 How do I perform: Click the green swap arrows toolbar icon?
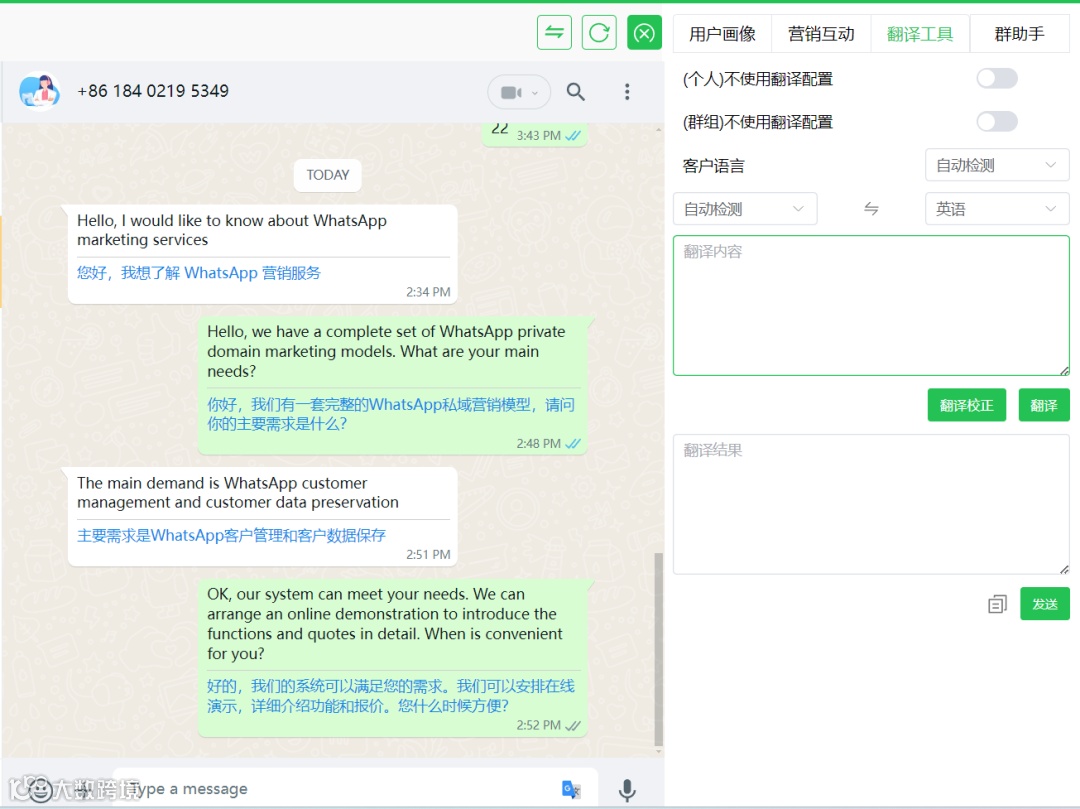554,32
